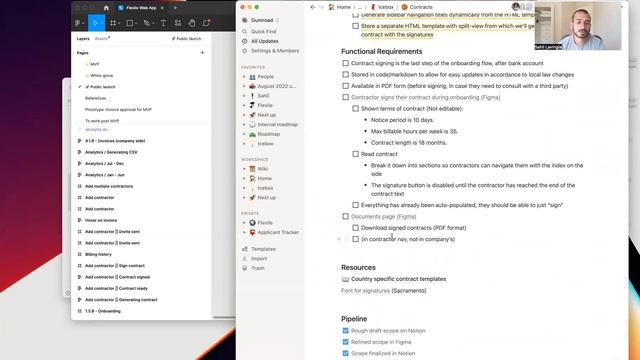
Task: Expand the Roadmap page toggle in Favorites
Action: tap(244, 134)
